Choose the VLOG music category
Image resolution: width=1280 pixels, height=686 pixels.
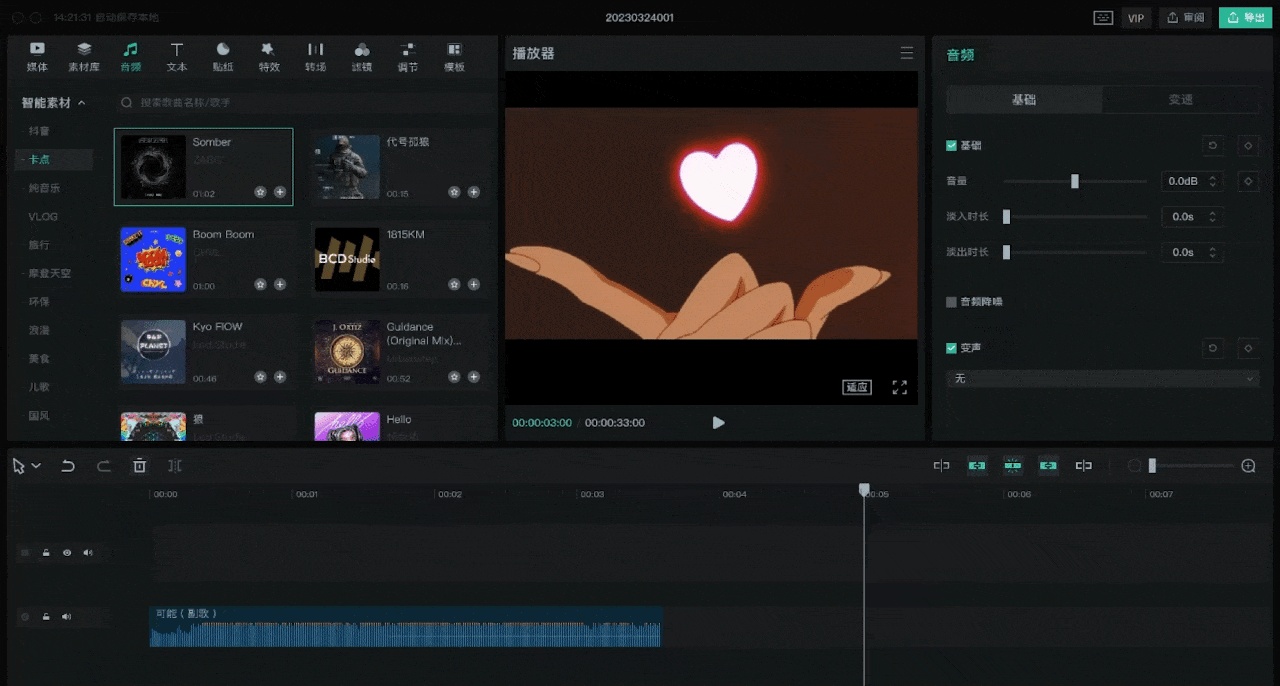coord(43,216)
